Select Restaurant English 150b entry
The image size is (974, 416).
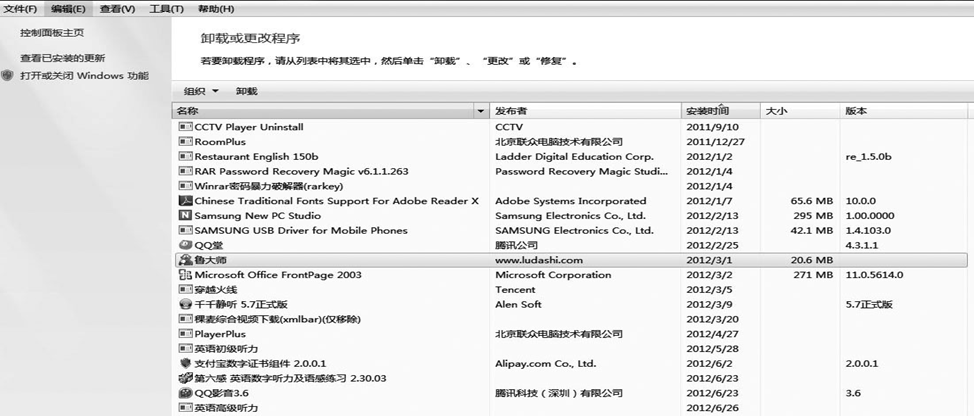257,156
